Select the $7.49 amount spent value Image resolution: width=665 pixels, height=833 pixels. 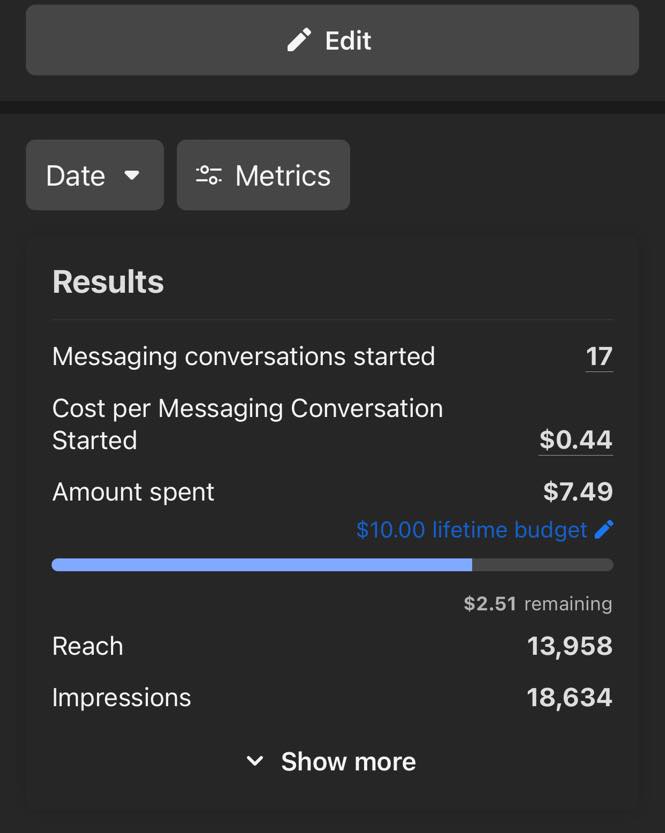577,492
